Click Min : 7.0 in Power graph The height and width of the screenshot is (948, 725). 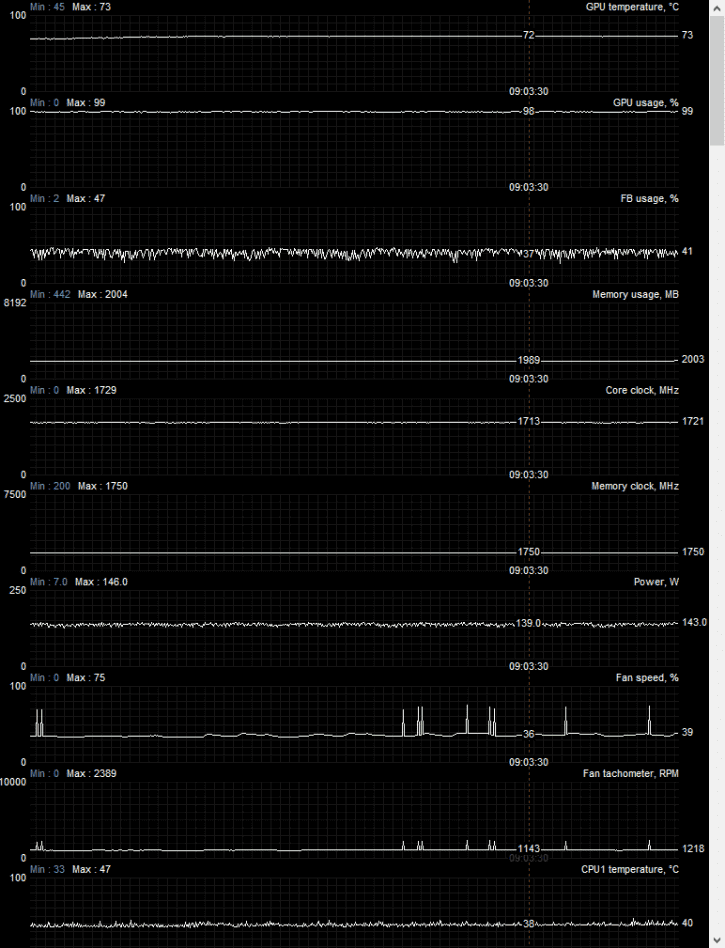(48, 582)
